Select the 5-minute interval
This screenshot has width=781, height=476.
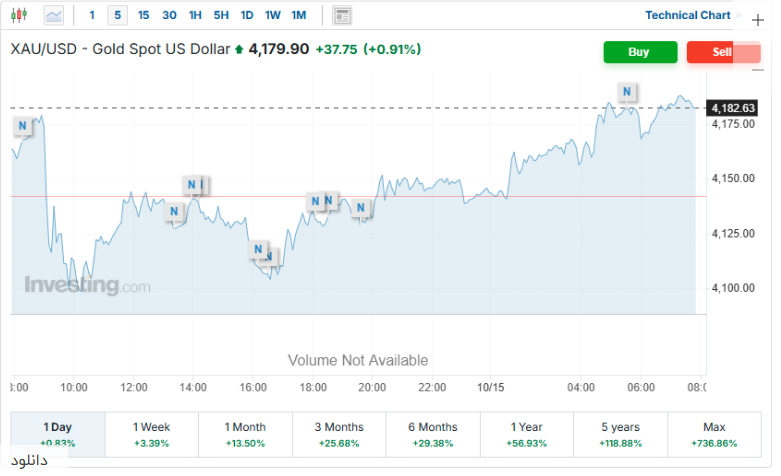point(118,15)
